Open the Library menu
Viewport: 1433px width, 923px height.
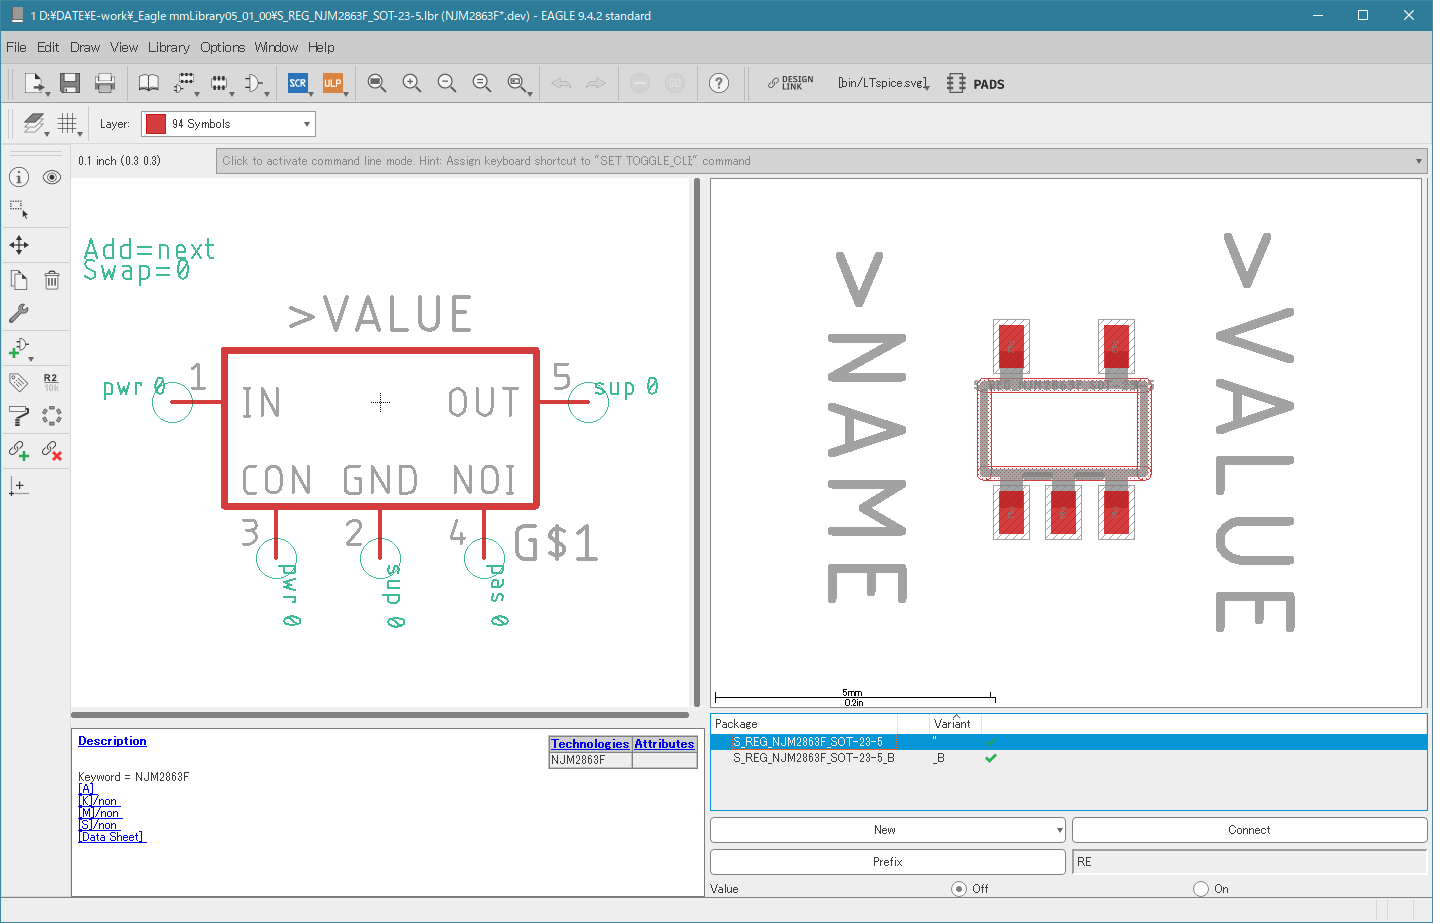pyautogui.click(x=168, y=47)
